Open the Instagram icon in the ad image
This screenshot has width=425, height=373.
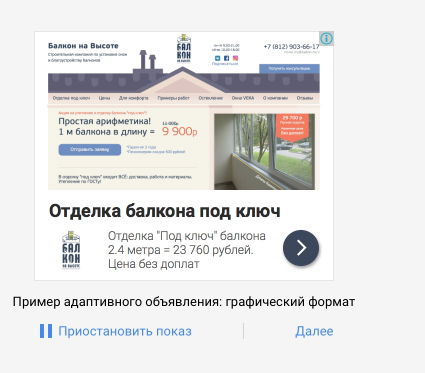pyautogui.click(x=235, y=58)
